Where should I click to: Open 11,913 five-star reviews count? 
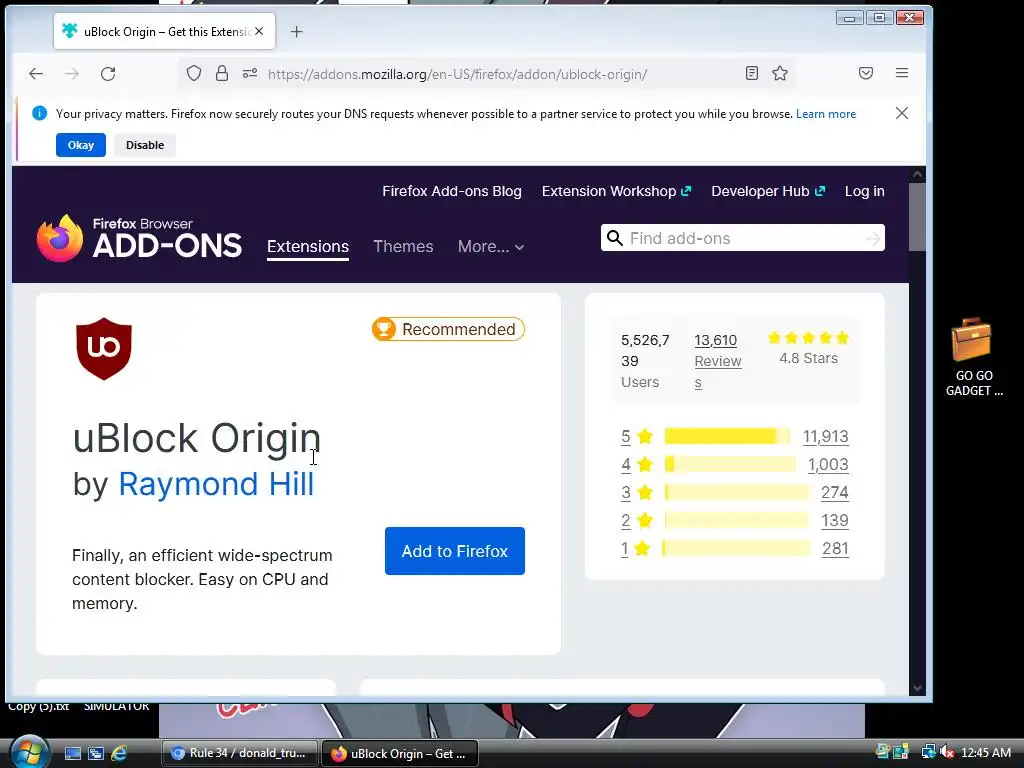825,436
